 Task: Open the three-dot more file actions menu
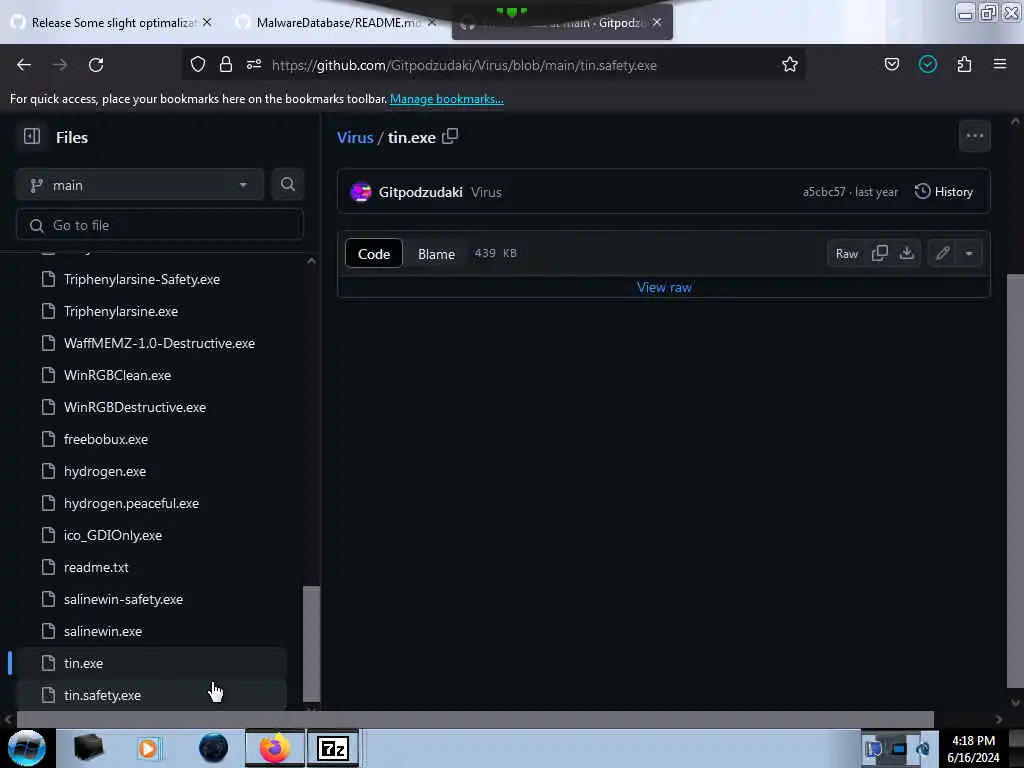pyautogui.click(x=974, y=136)
